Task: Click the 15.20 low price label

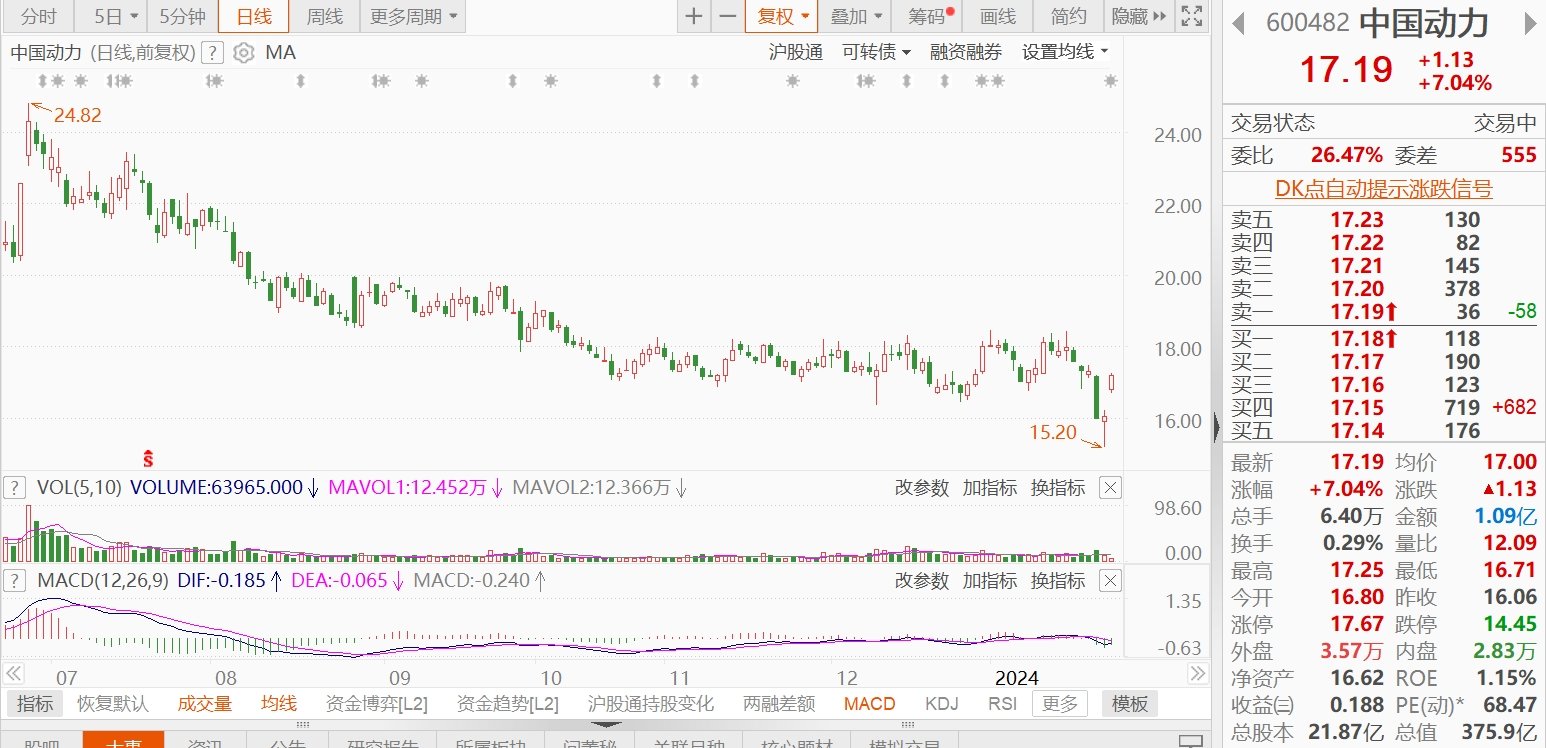Action: pyautogui.click(x=1054, y=432)
